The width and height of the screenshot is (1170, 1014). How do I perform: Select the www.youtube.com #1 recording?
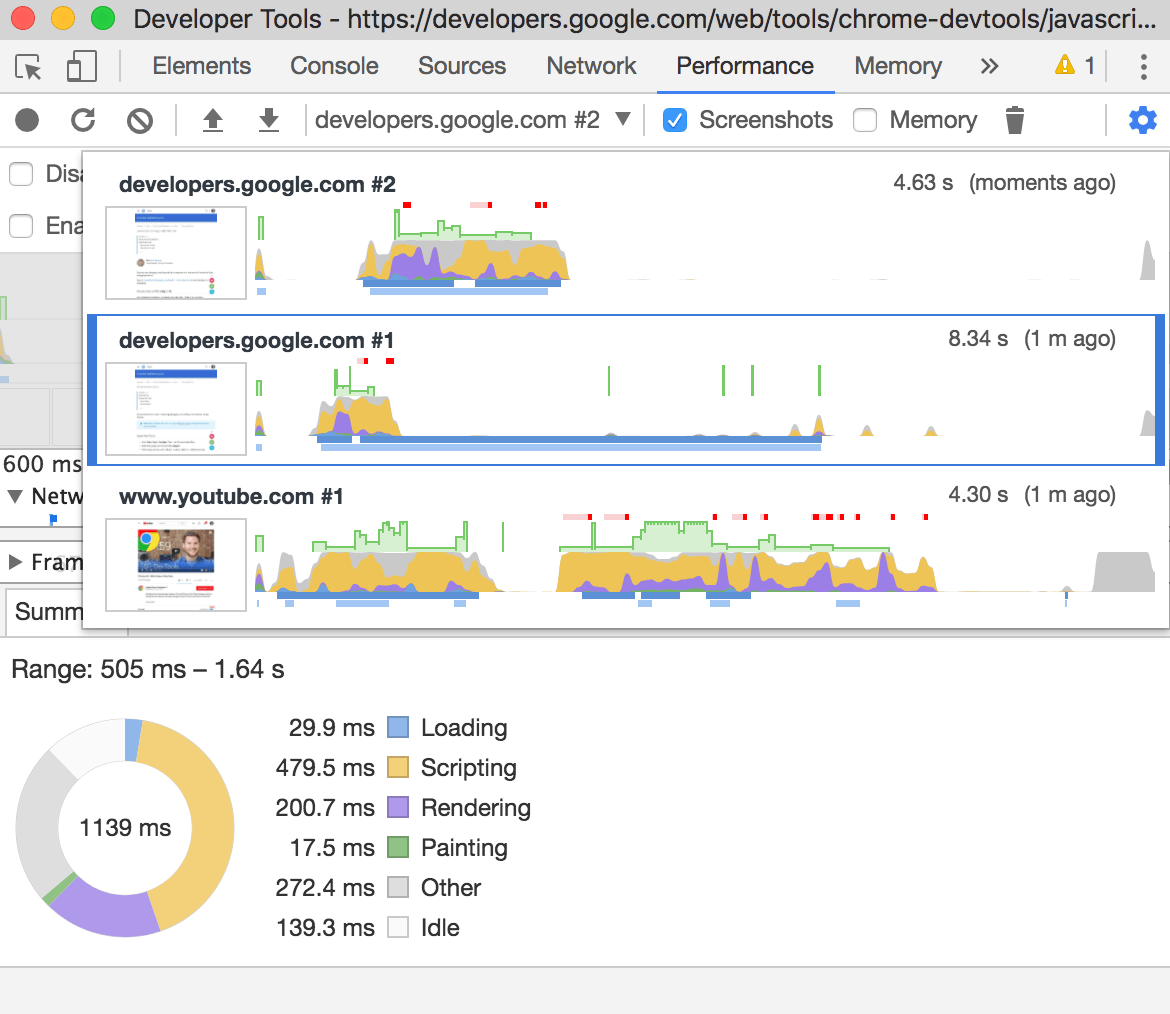[625, 547]
